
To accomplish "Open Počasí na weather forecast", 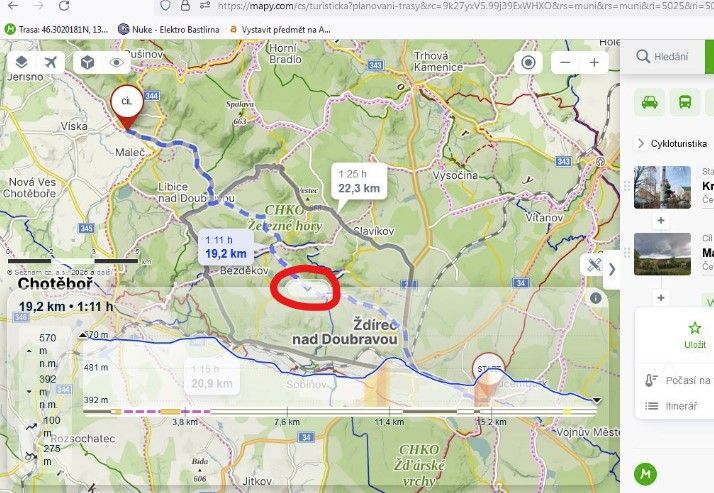I will 677,380.
